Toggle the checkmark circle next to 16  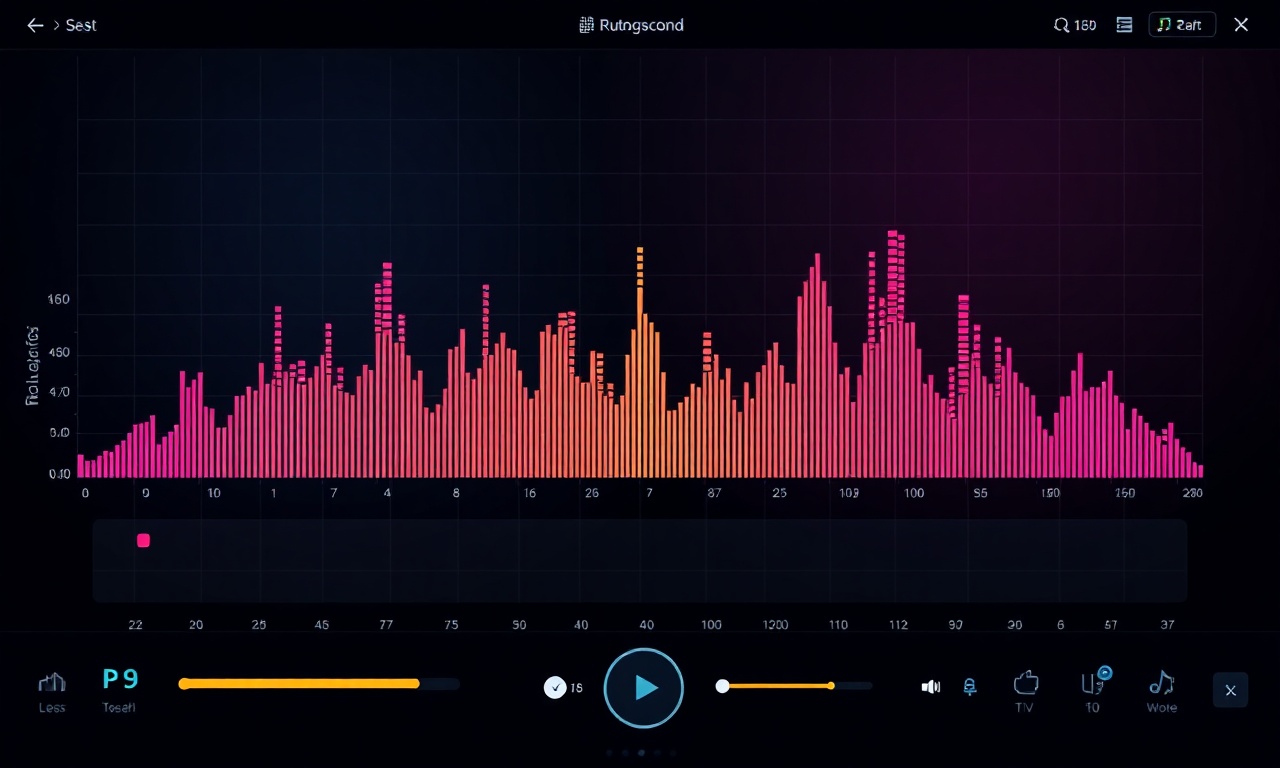[x=555, y=687]
